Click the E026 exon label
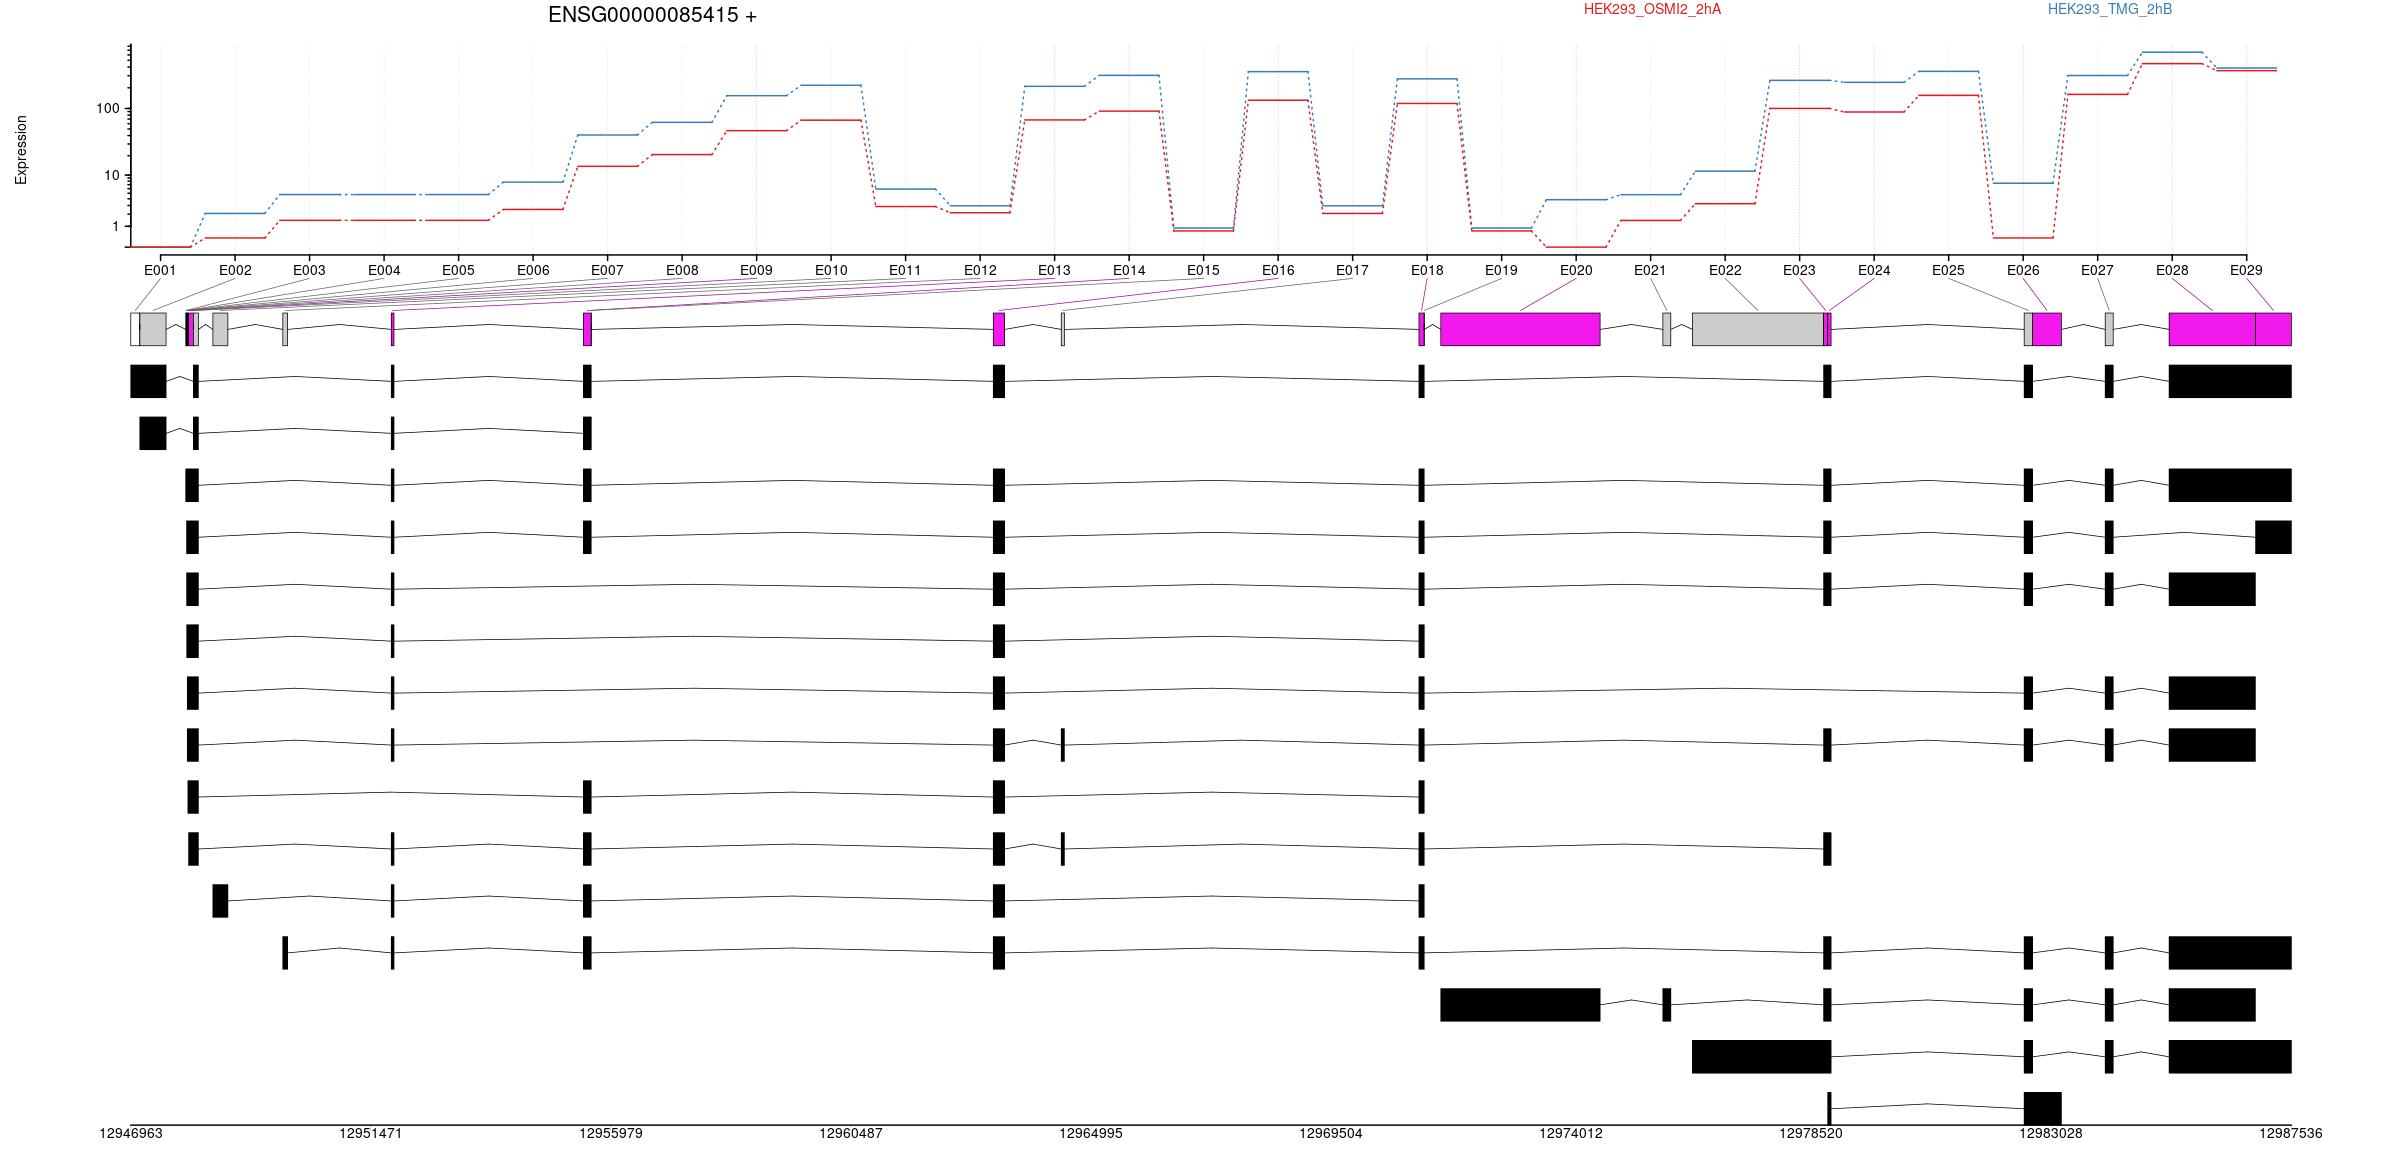The height and width of the screenshot is (1150, 2400). 2023,270
